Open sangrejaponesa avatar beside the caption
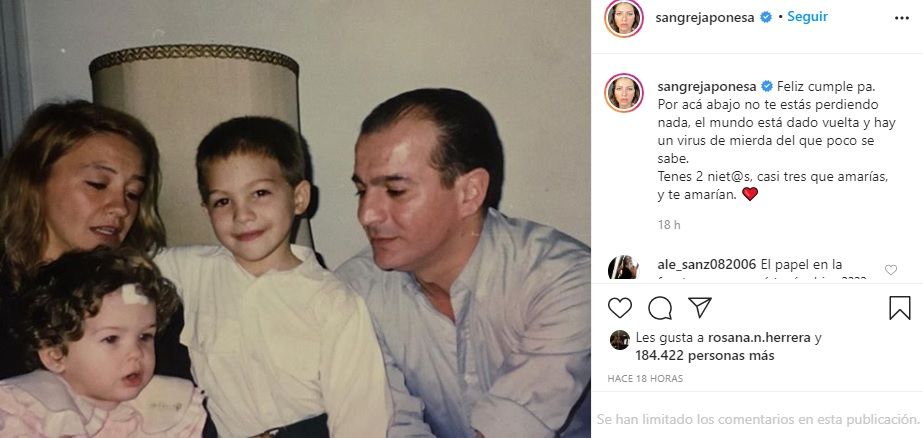This screenshot has width=923, height=438. point(623,92)
